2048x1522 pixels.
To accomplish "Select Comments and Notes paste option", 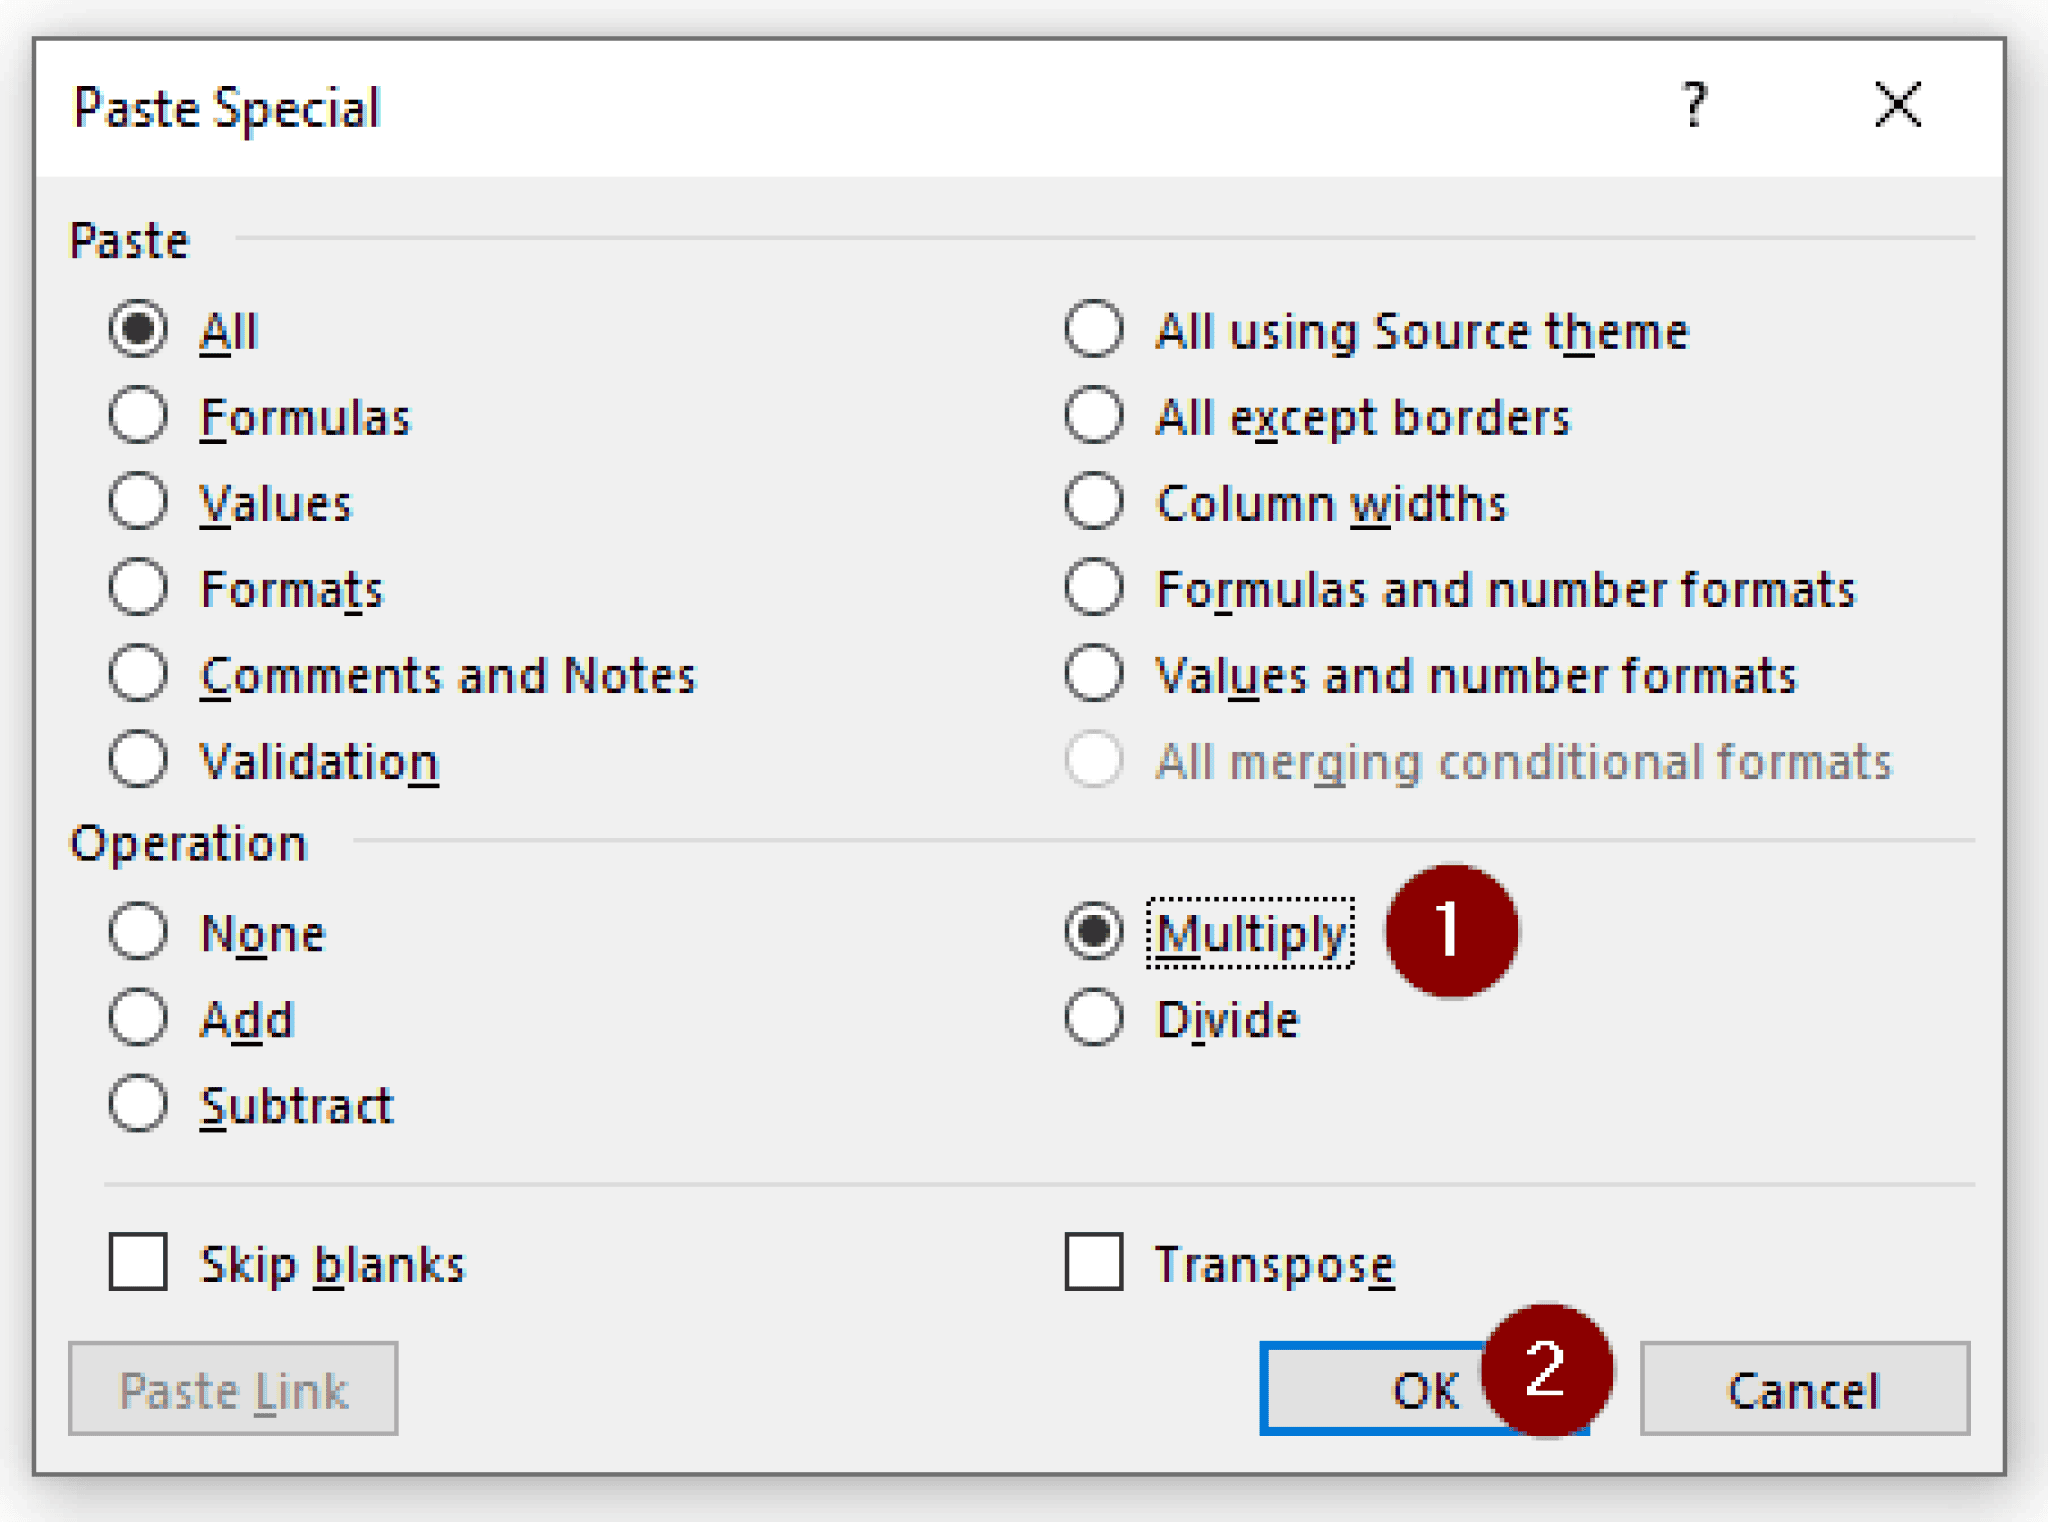I will pos(139,675).
